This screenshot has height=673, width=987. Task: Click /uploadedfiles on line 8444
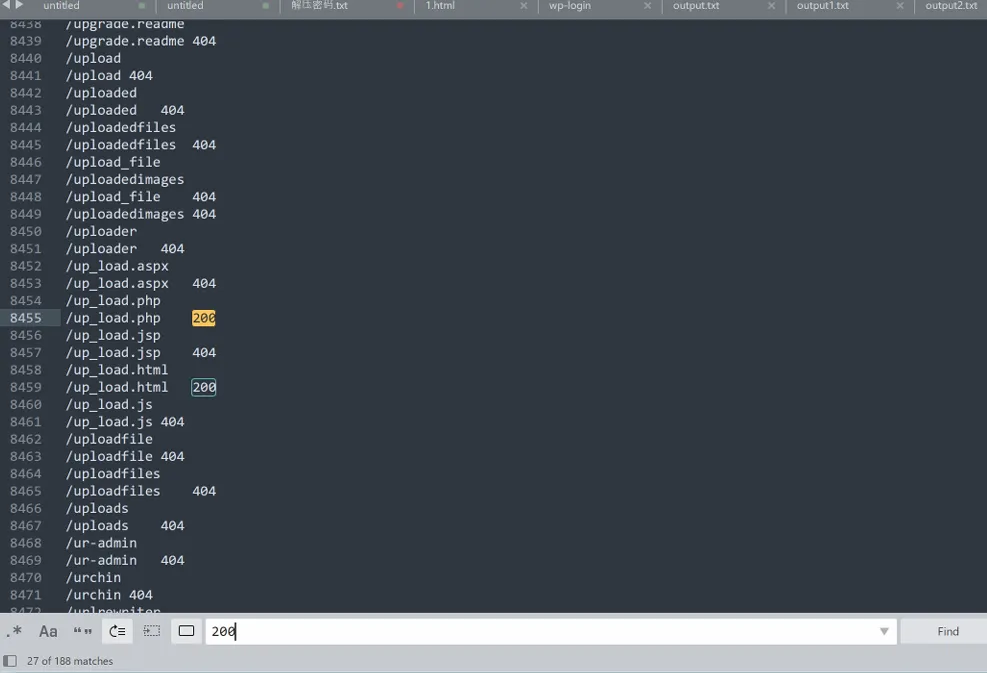coord(121,127)
